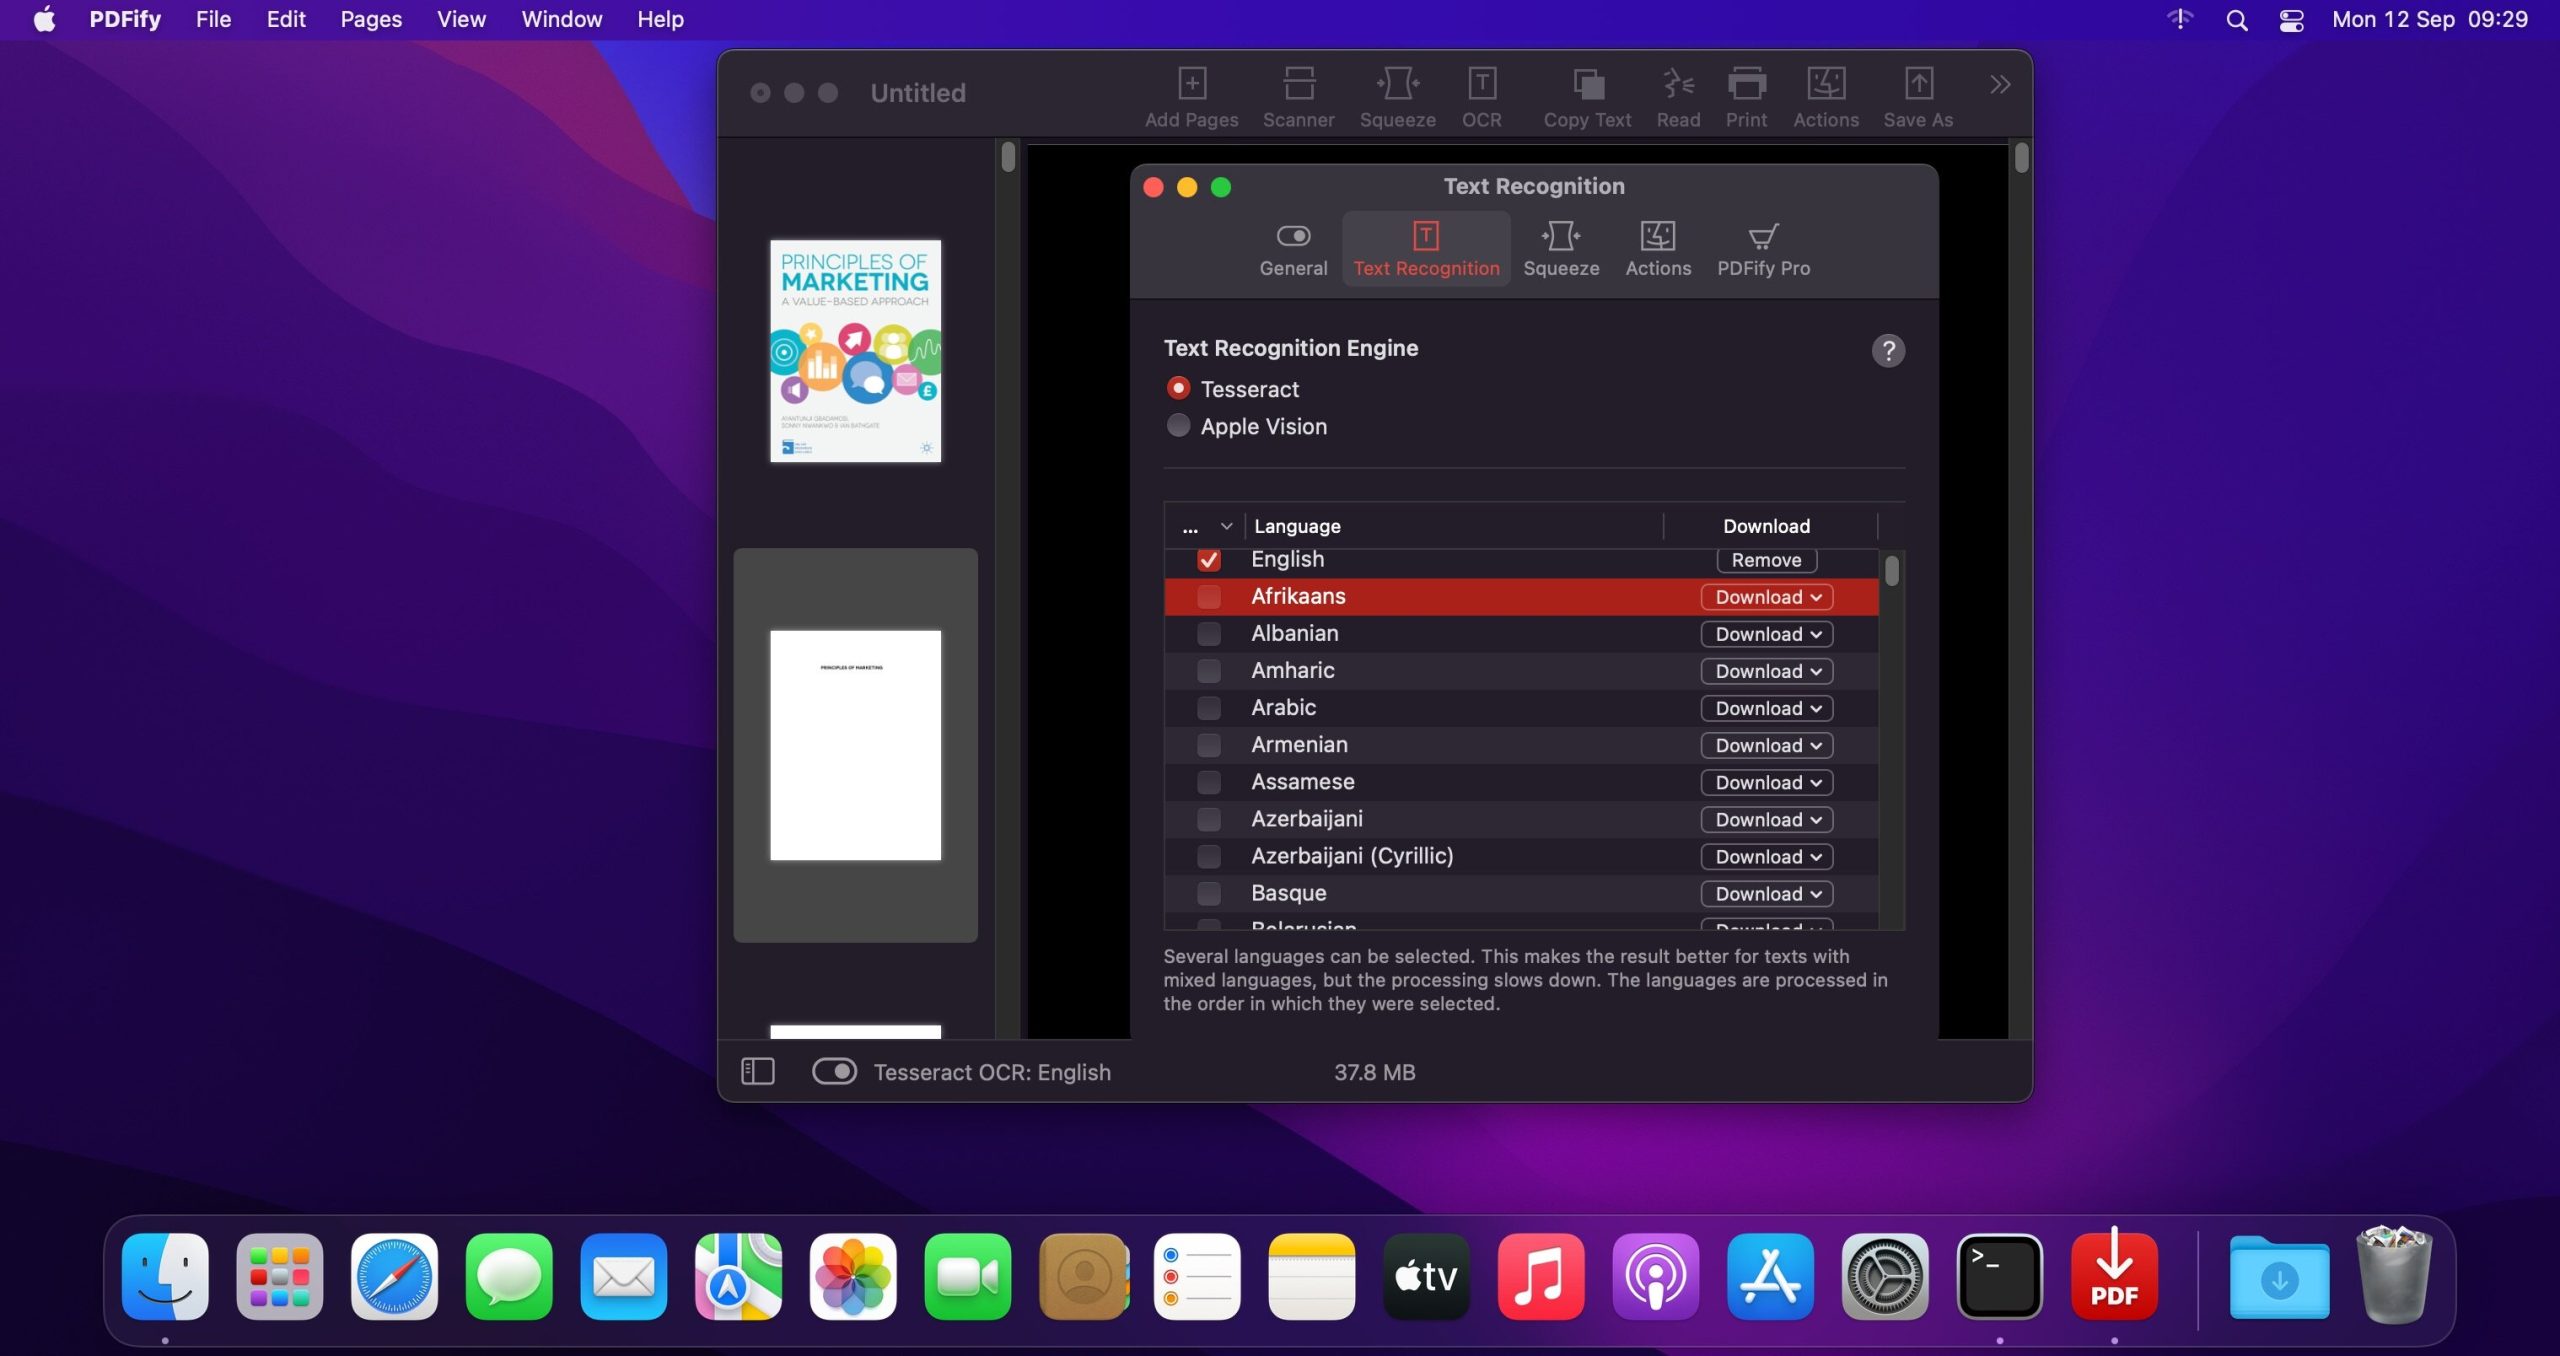
Task: Open the Afrikaans Download dropdown
Action: click(x=1766, y=597)
